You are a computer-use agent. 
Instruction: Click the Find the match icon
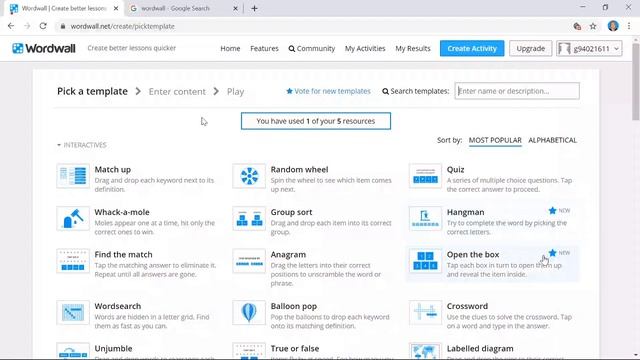(73, 261)
